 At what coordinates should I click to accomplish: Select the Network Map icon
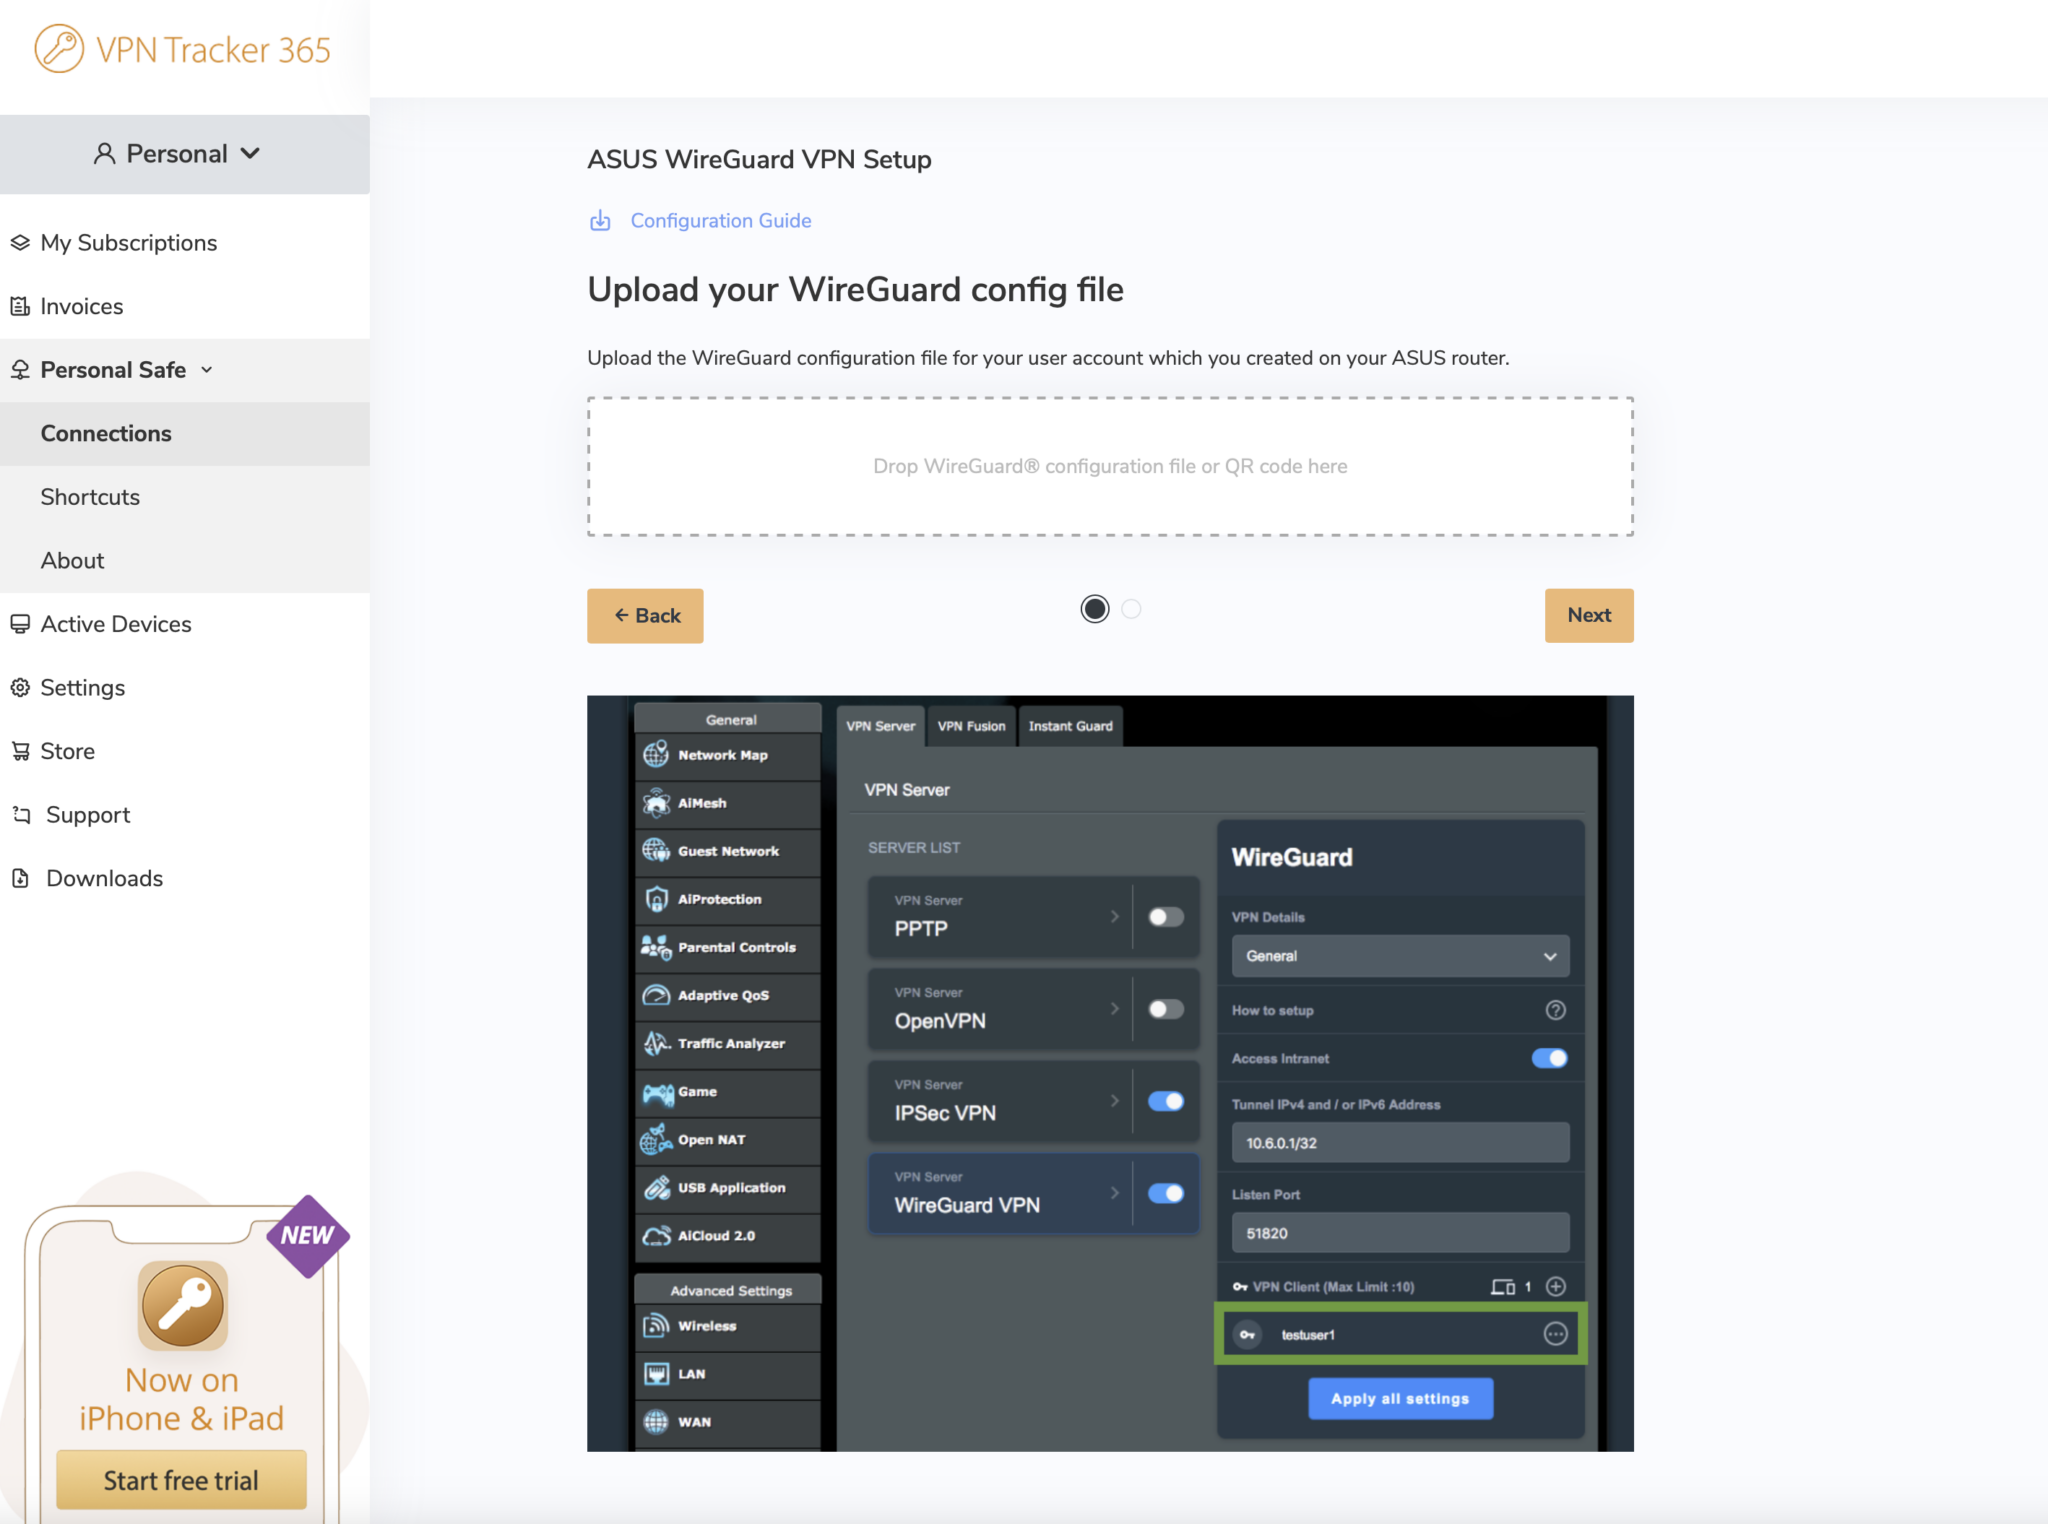(x=656, y=755)
